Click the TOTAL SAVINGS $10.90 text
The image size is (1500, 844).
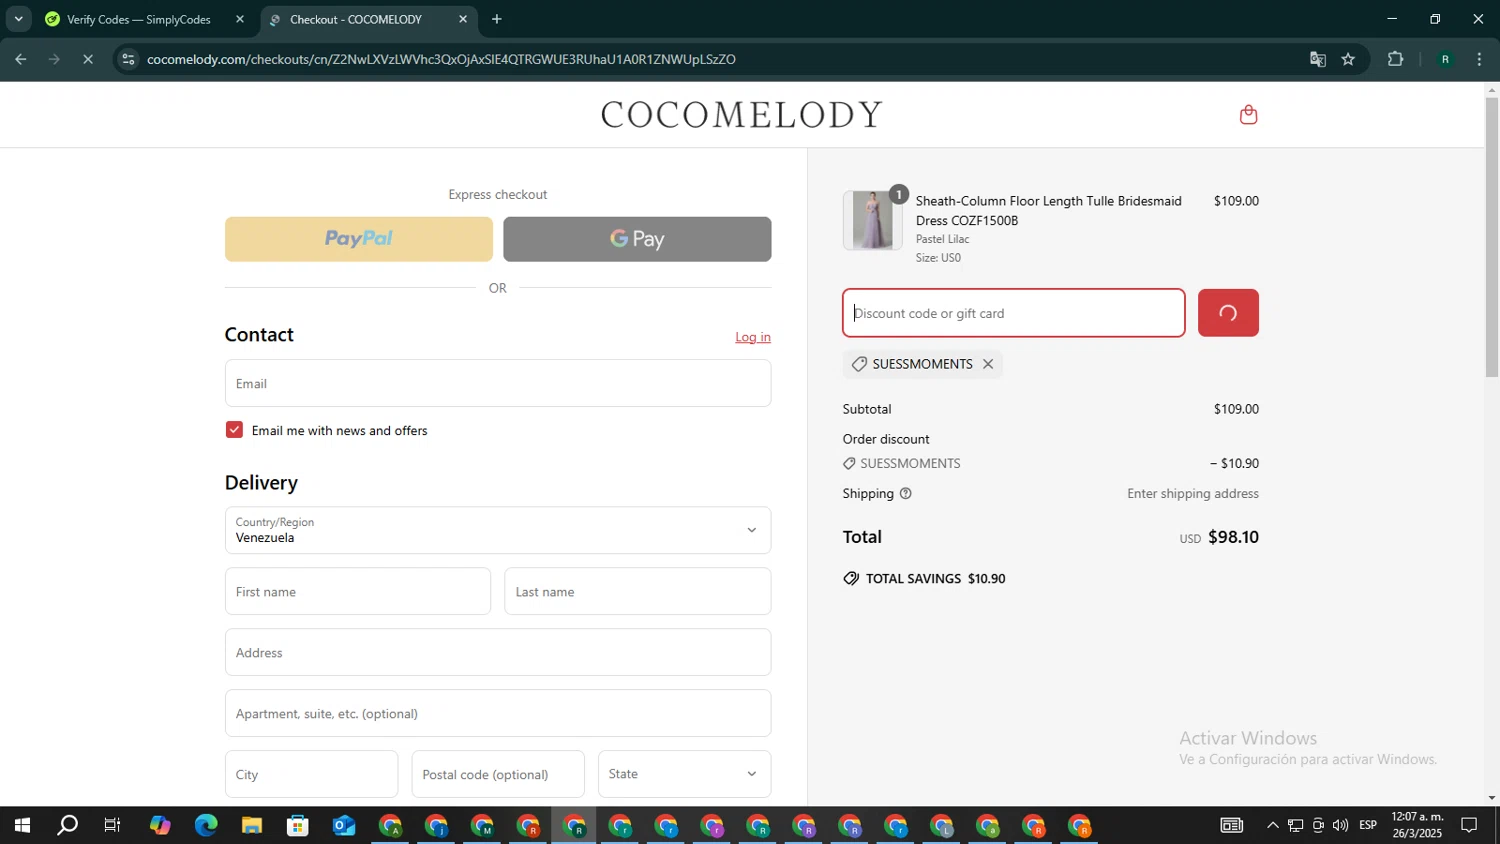coord(936,579)
